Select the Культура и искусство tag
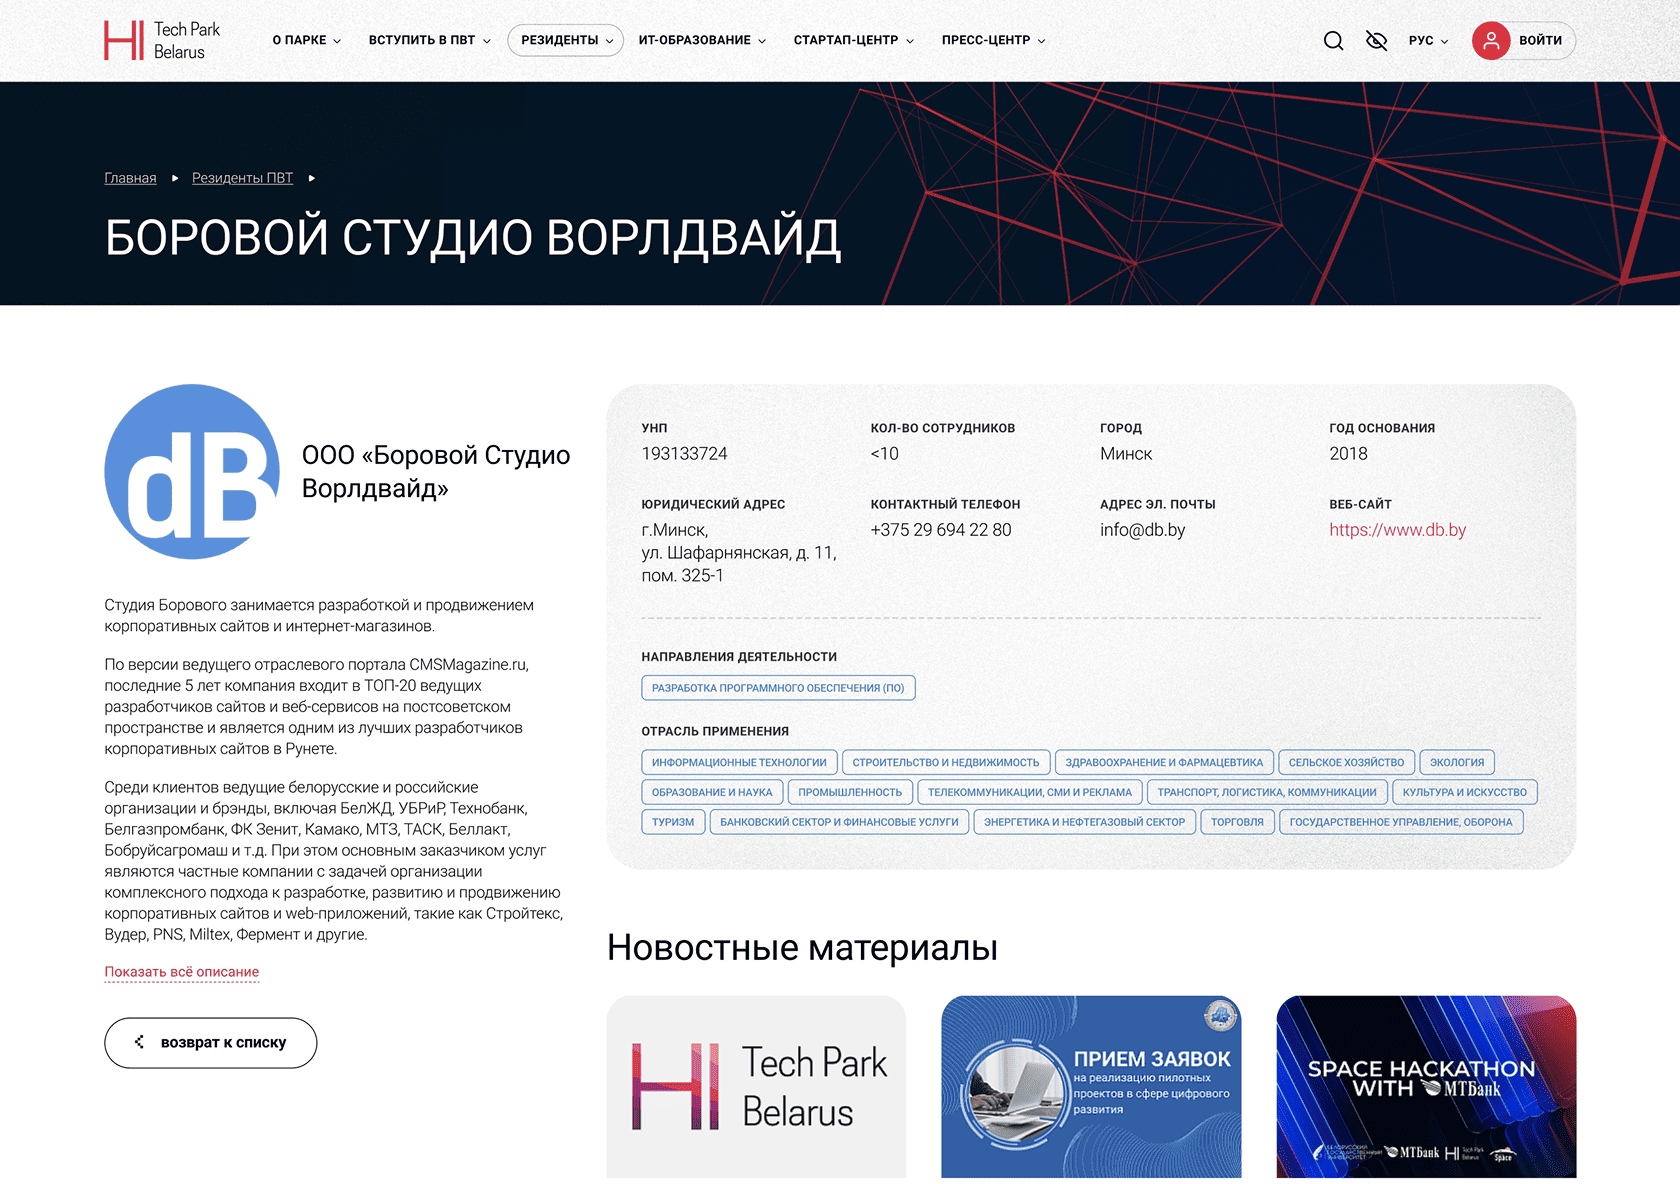Screen dimensions: 1680x1184 (x=1465, y=792)
